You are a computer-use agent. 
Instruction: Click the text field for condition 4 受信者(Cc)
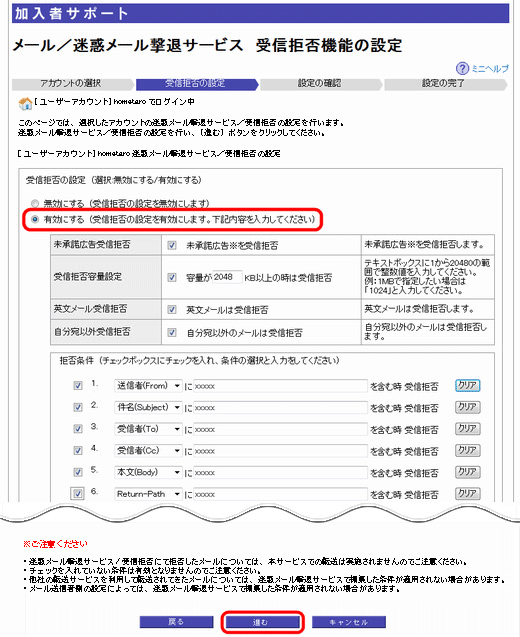pos(280,451)
